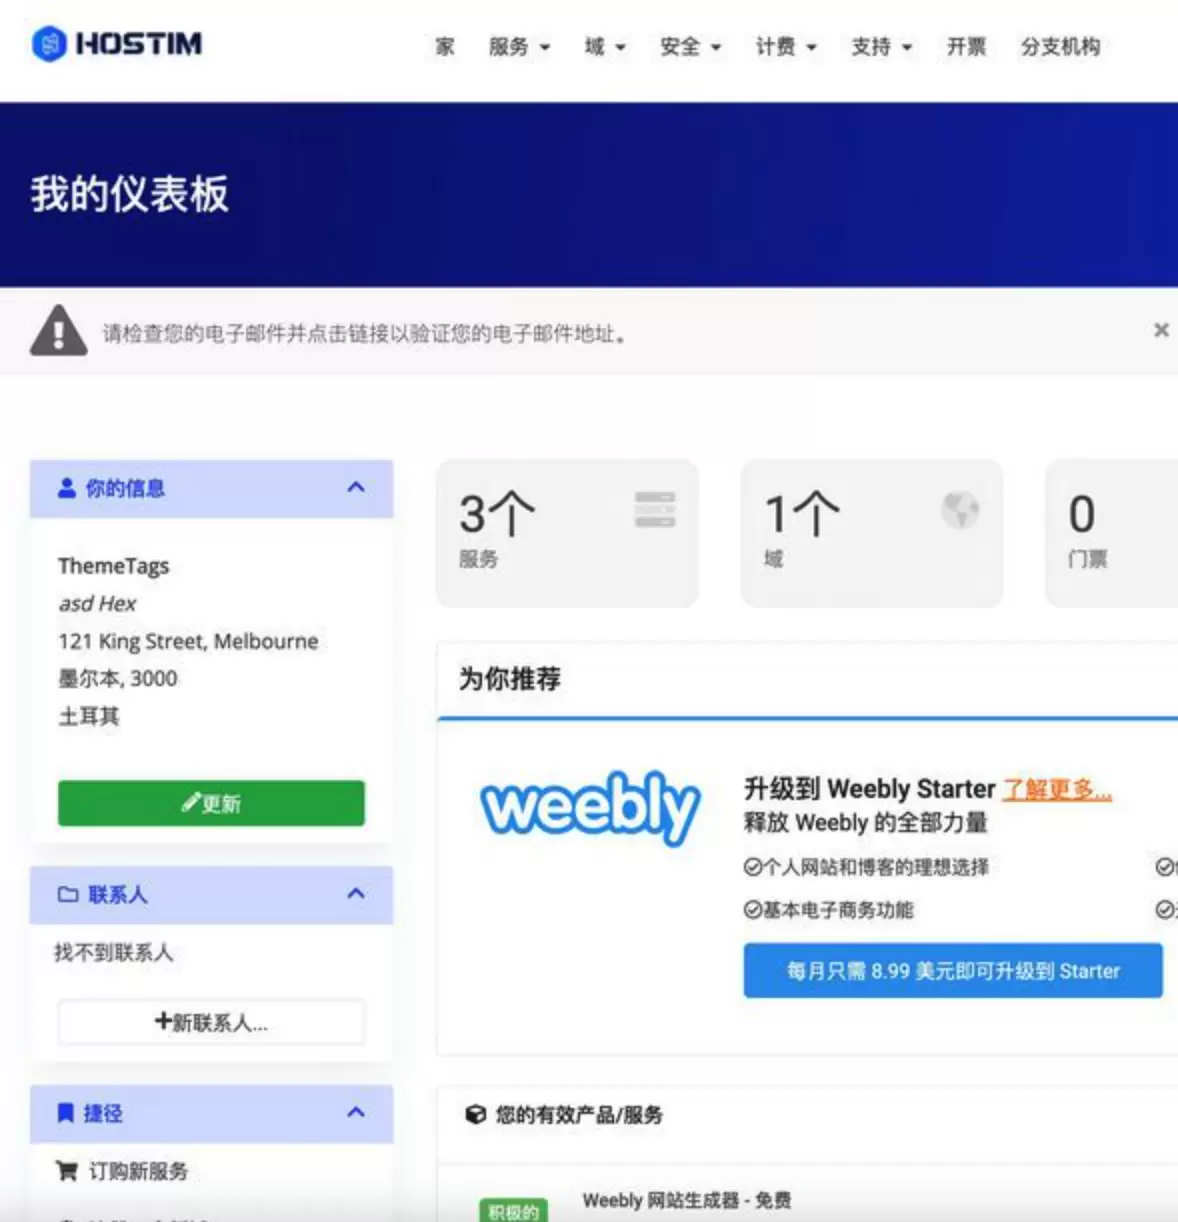Screen dimensions: 1178x1222
Task: Collapse the 你的信息 panel
Action: click(x=356, y=487)
